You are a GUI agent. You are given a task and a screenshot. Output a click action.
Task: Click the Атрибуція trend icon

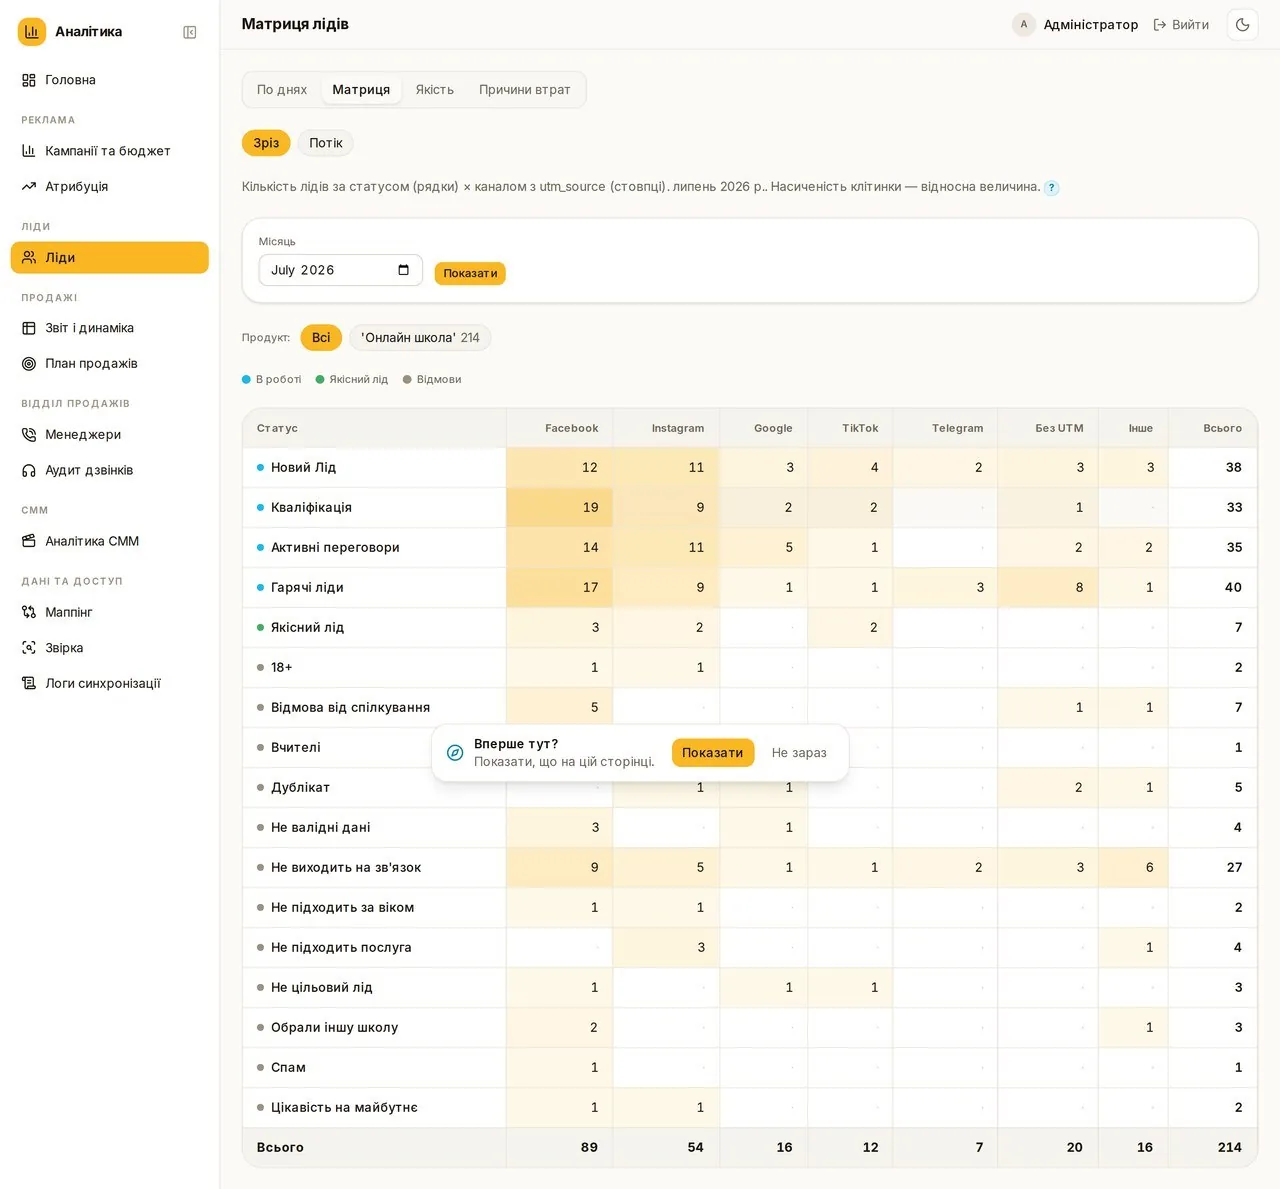pos(29,186)
